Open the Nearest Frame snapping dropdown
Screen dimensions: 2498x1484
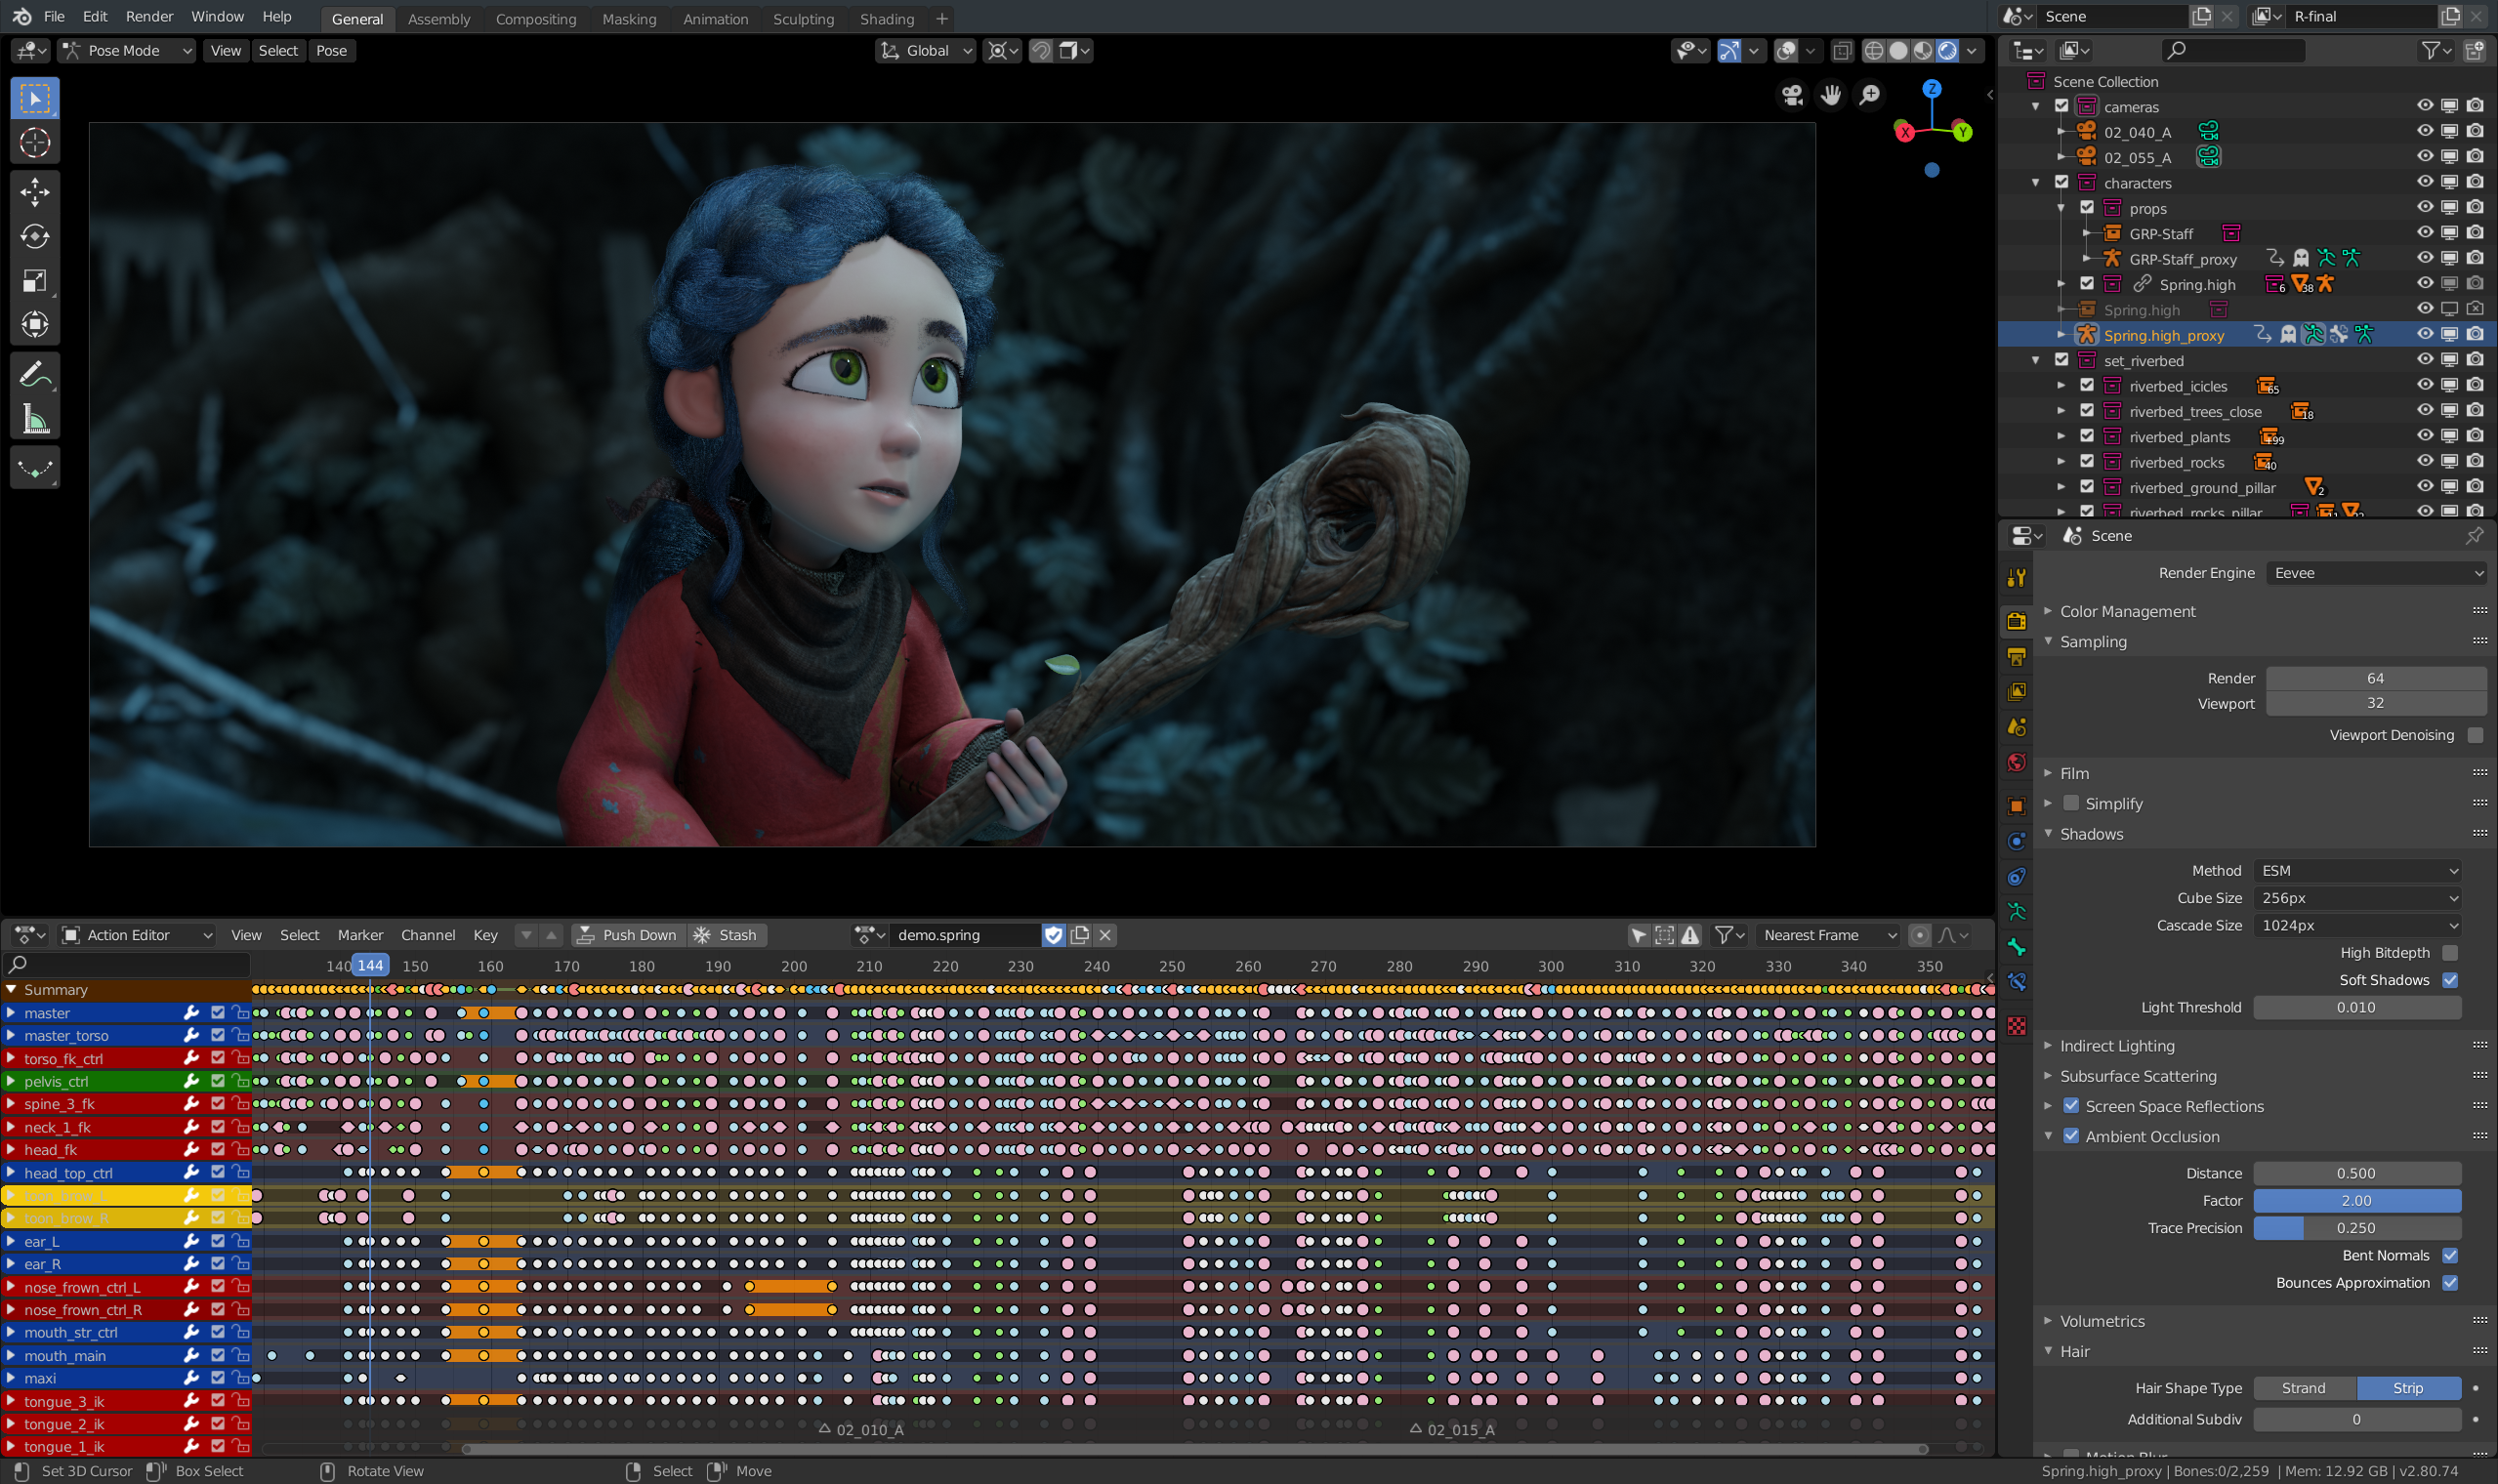pos(1828,935)
